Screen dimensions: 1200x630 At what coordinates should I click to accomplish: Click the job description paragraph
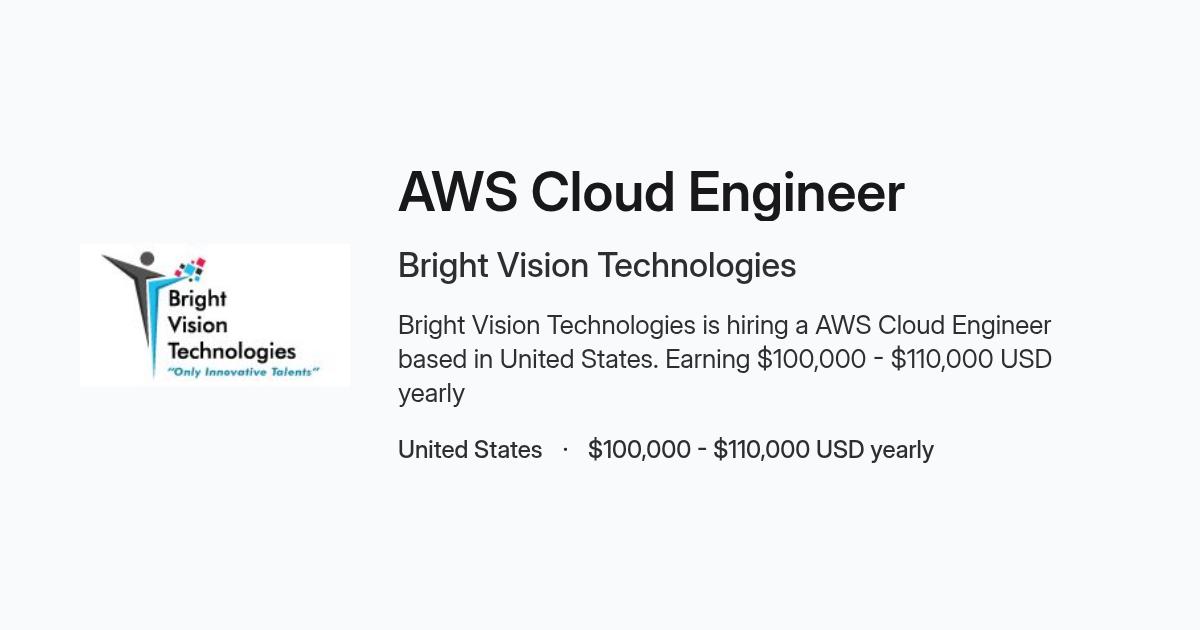[x=725, y=359]
